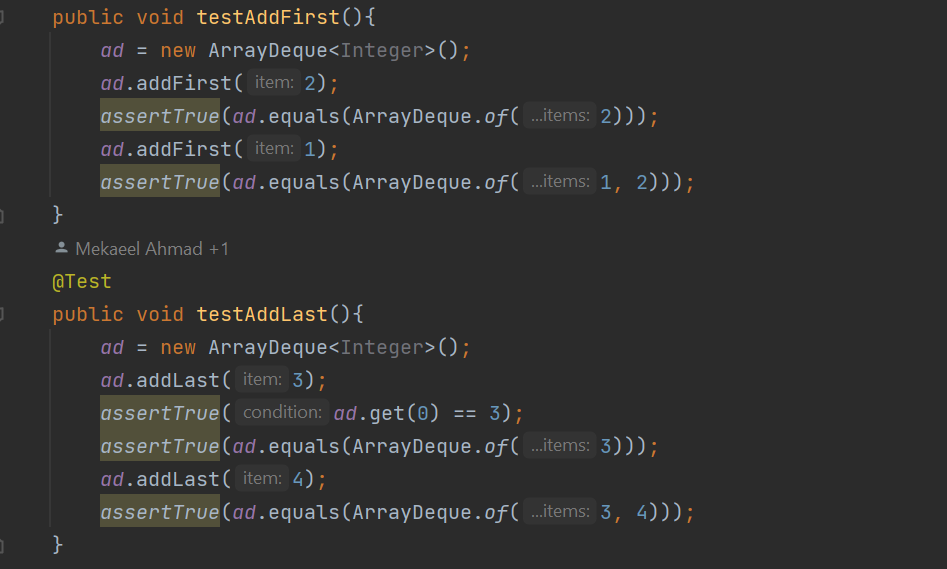Place cursor on the testAddLast method name
The height and width of the screenshot is (569, 947).
click(x=262, y=314)
